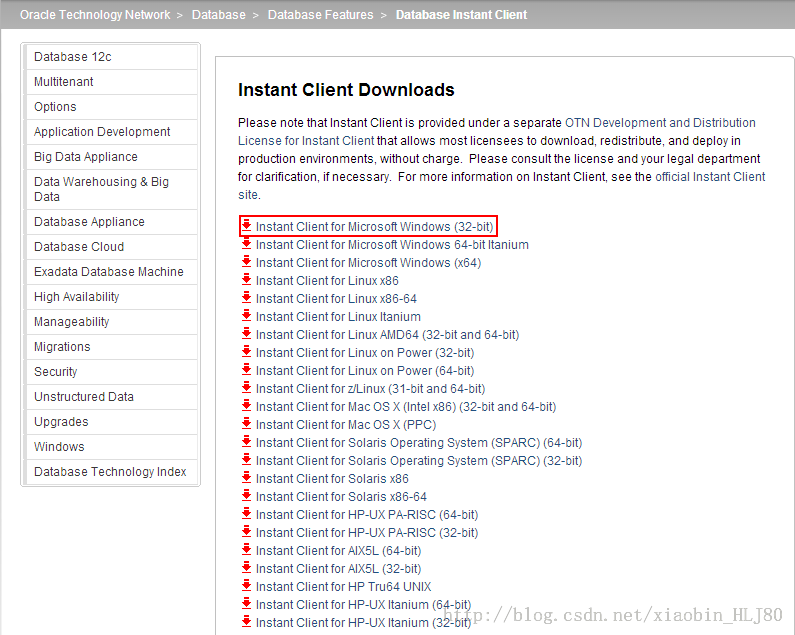Click download icon beside Windows (32-bit) client
Viewport: 795px width, 635px height.
(247, 226)
